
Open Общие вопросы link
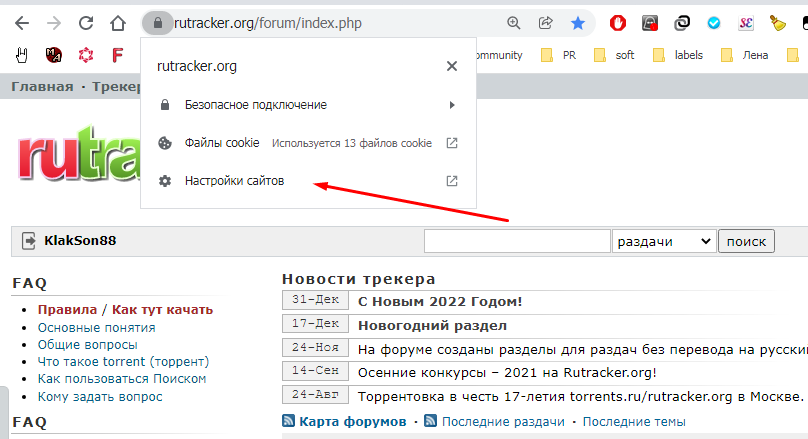[88, 345]
